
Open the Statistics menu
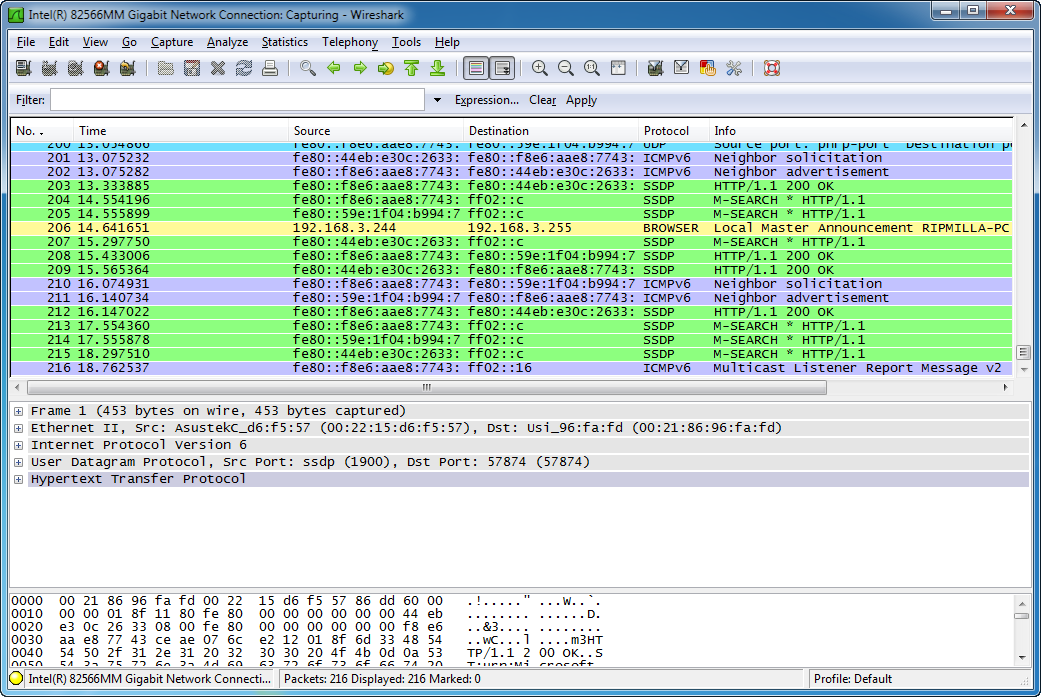click(284, 42)
